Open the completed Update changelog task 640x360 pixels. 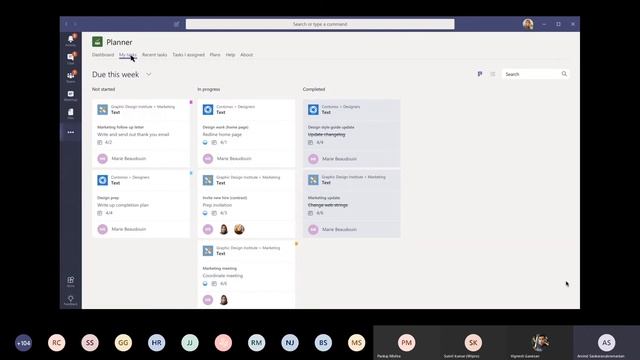(x=327, y=134)
